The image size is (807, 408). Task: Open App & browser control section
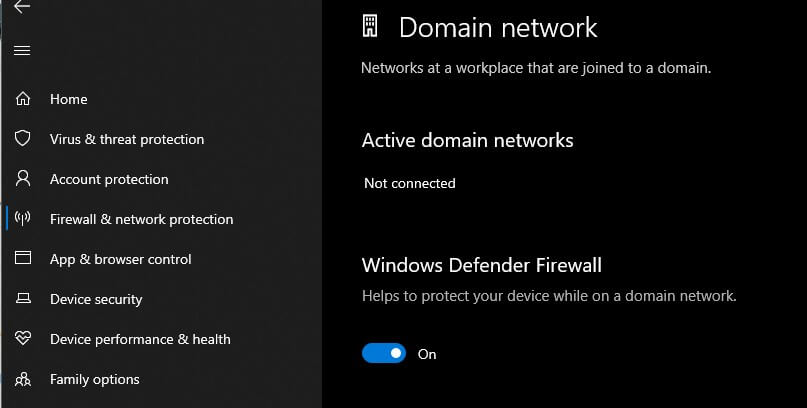pos(120,259)
